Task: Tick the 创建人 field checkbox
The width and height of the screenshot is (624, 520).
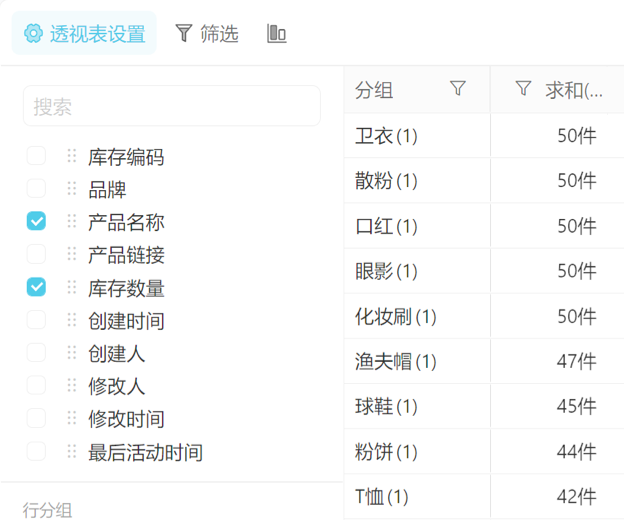Action: (36, 353)
